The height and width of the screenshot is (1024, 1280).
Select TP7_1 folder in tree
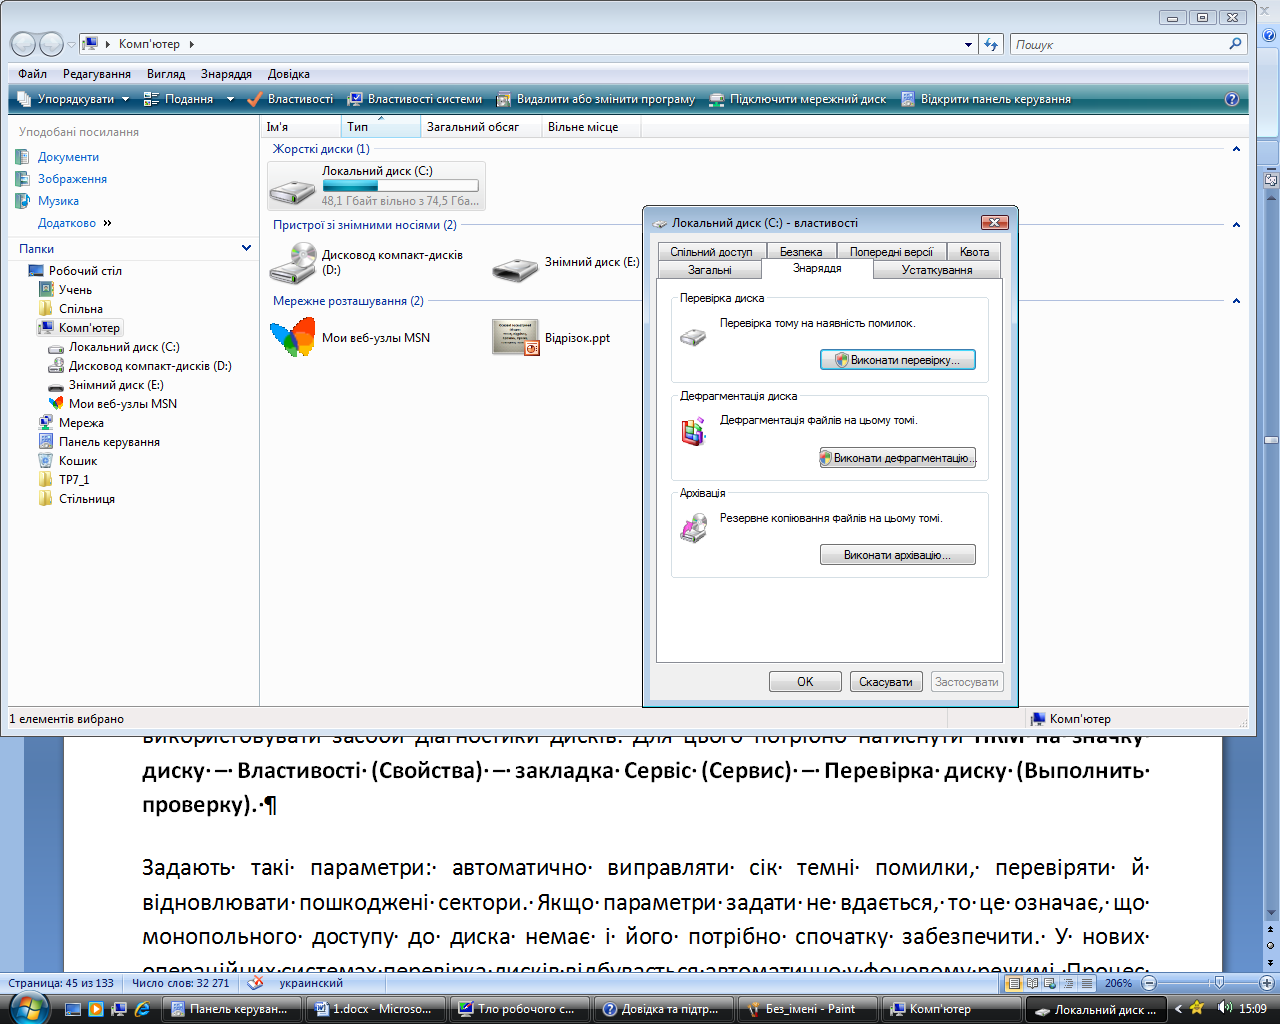point(74,480)
